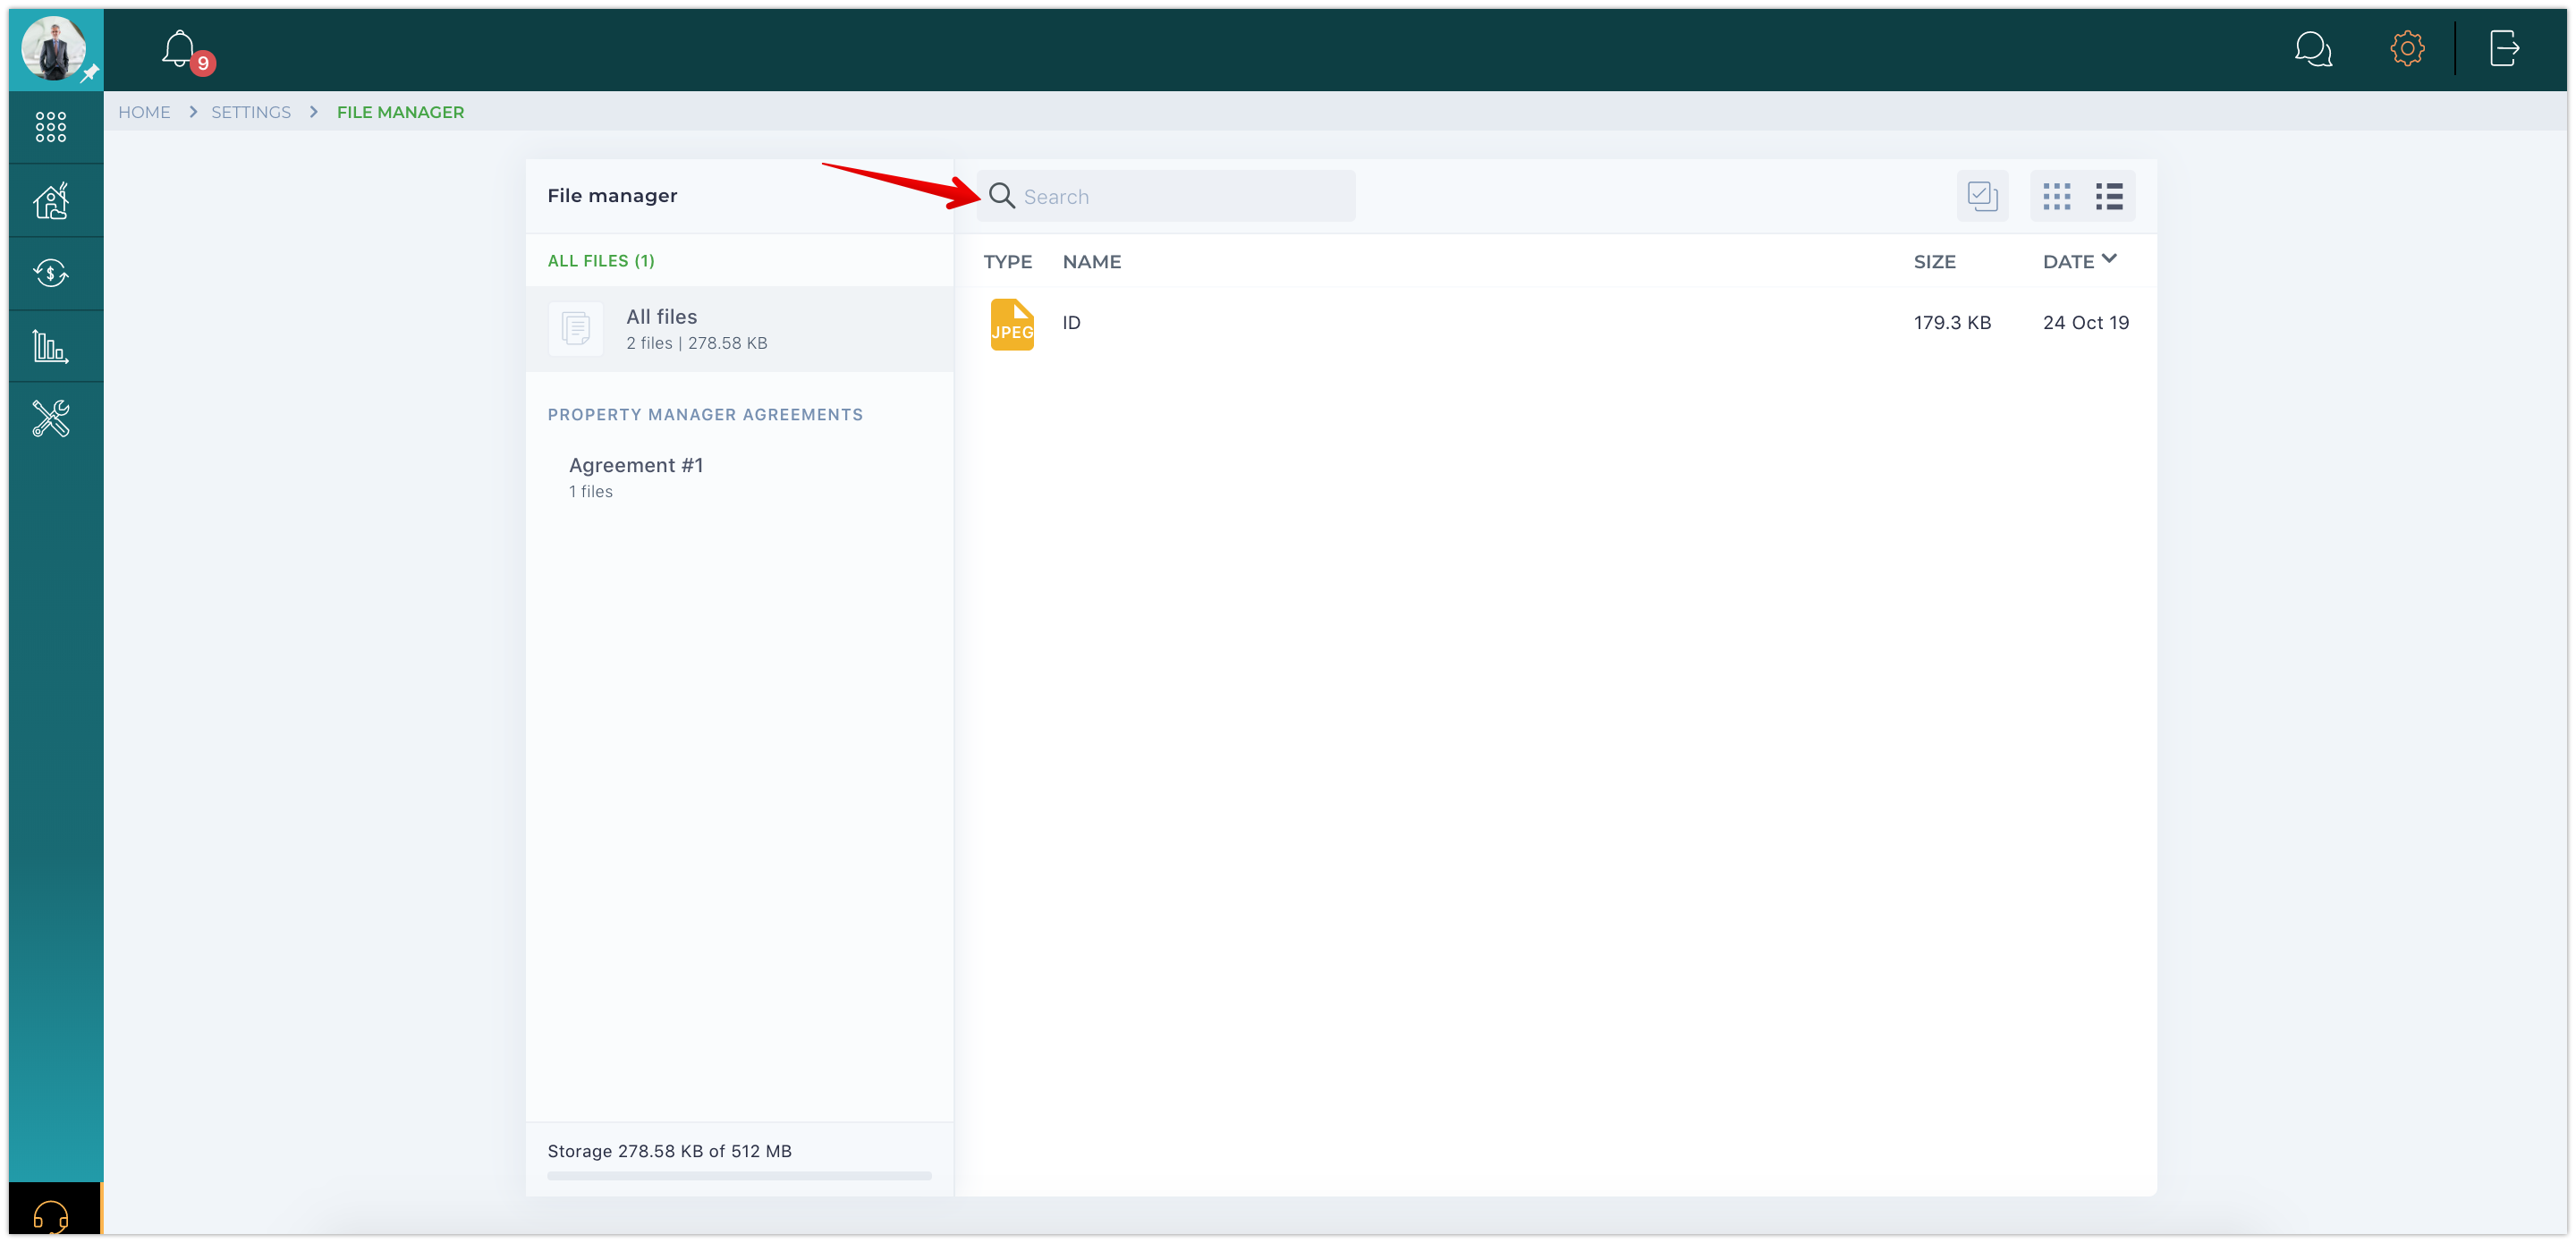Open the notifications bell
The image size is (2576, 1243).
pos(179,48)
